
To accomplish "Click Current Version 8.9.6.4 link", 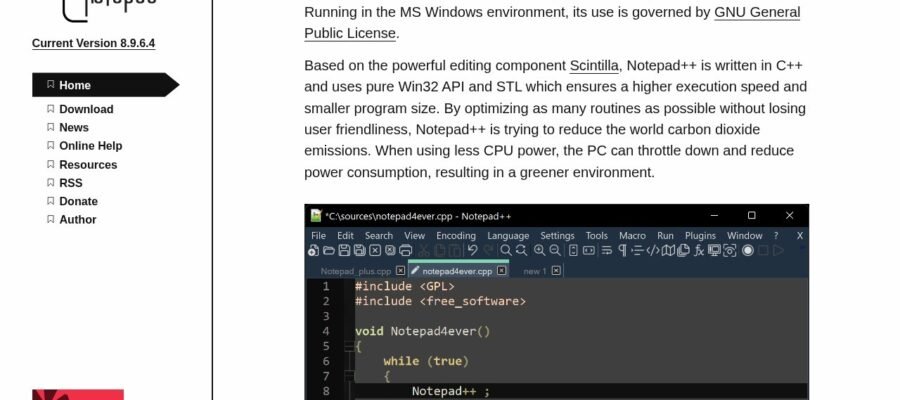I will click(94, 43).
